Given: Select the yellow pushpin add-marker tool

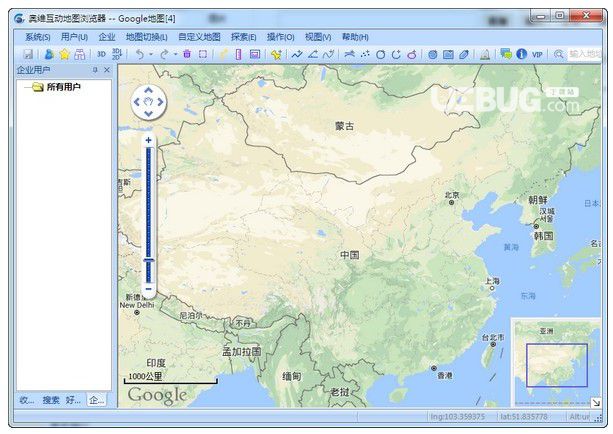Looking at the screenshot, I should (276, 54).
